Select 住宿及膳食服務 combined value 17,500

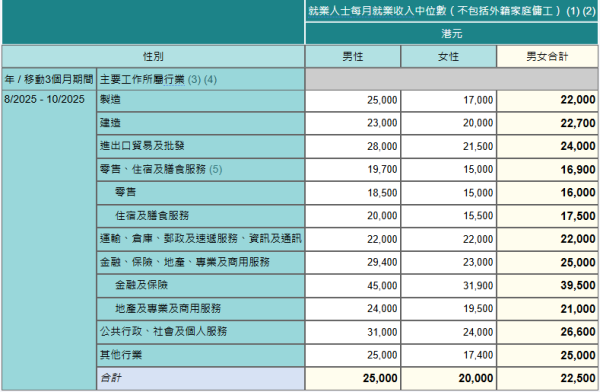[x=547, y=216]
